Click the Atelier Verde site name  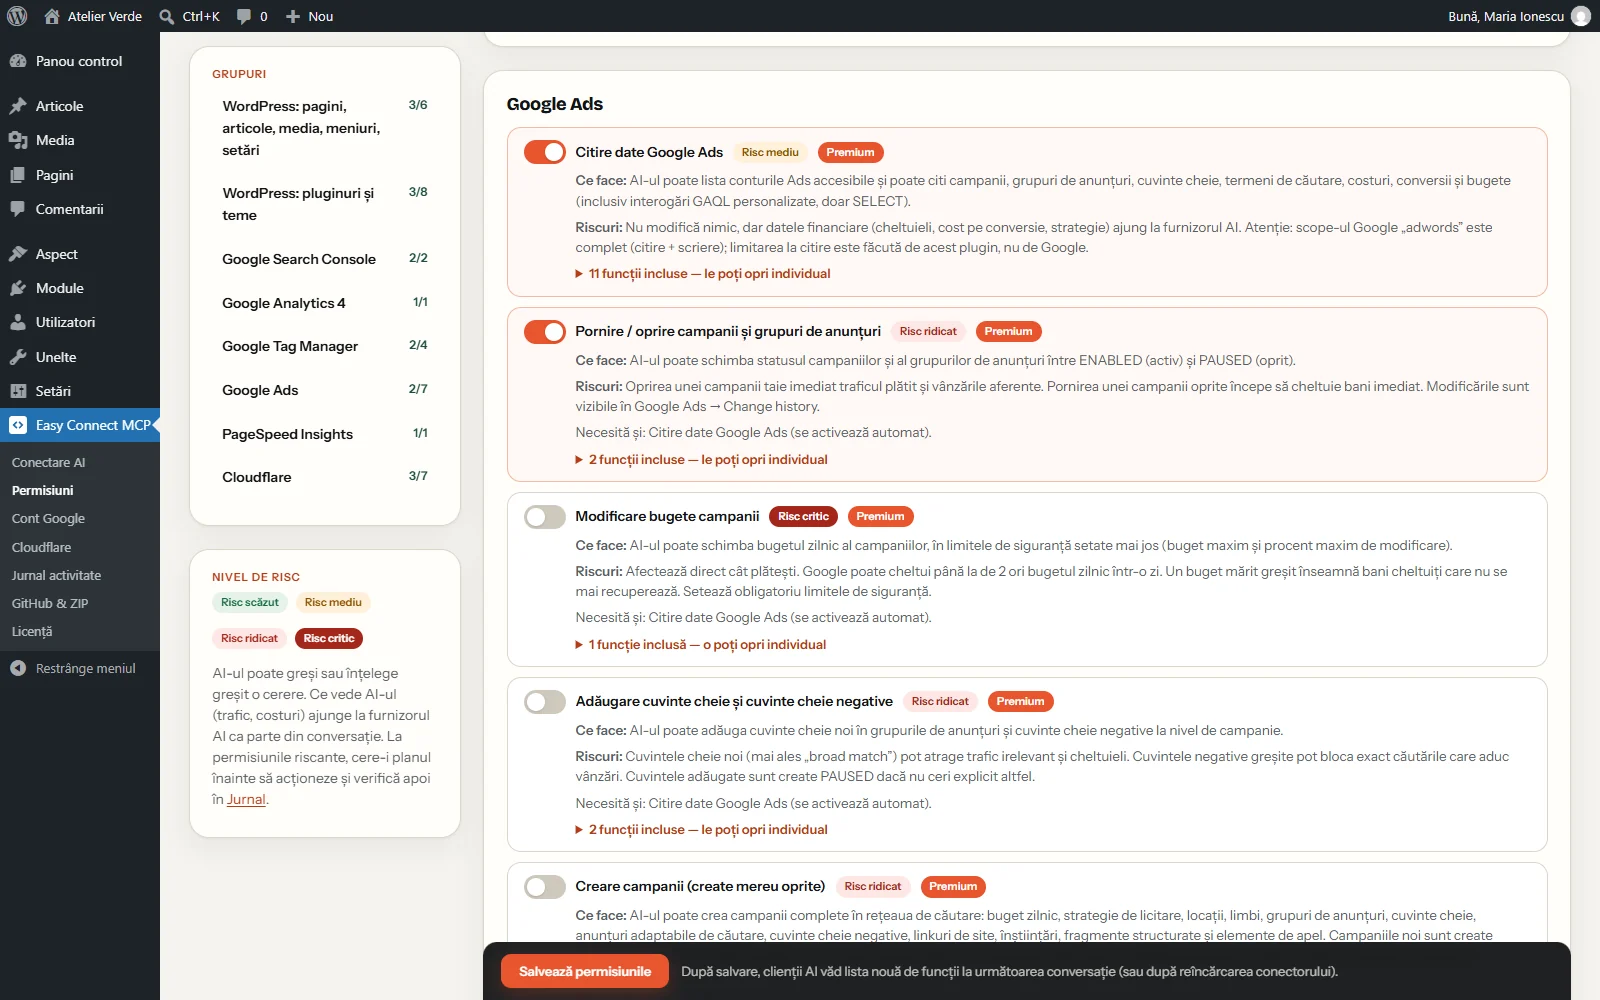[x=105, y=16]
